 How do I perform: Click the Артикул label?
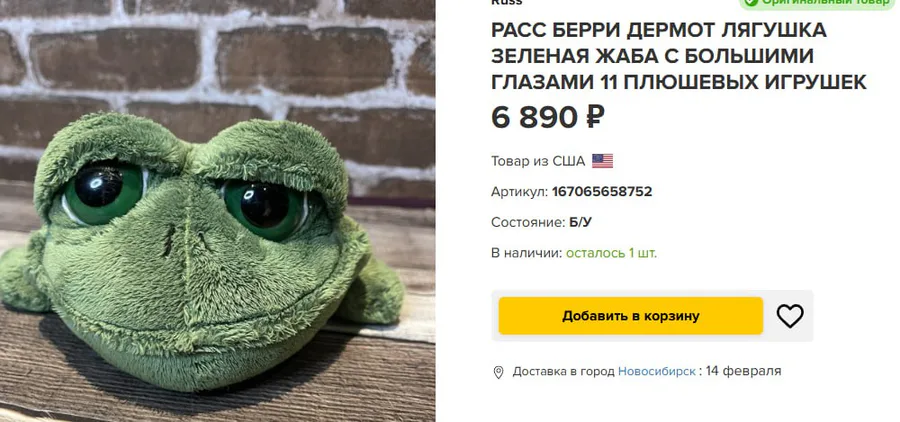519,191
